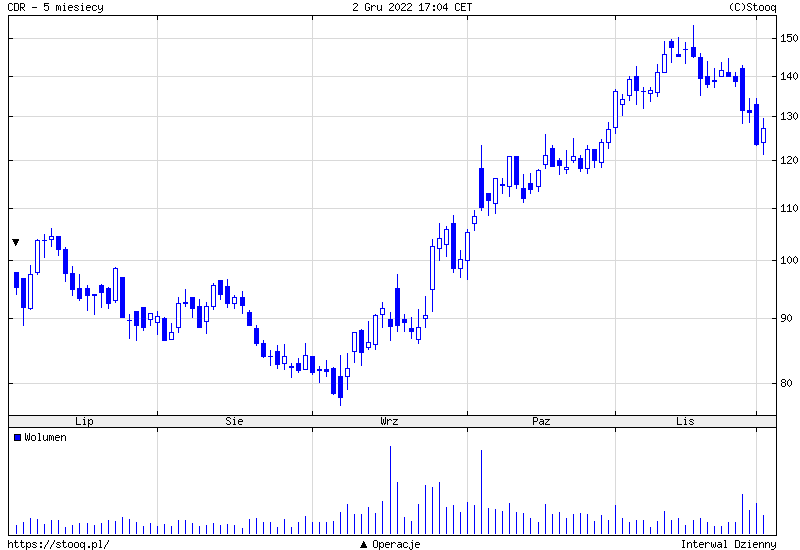The width and height of the screenshot is (800, 550).
Task: Click the https://stooq.pl/ link text
Action: (58, 544)
